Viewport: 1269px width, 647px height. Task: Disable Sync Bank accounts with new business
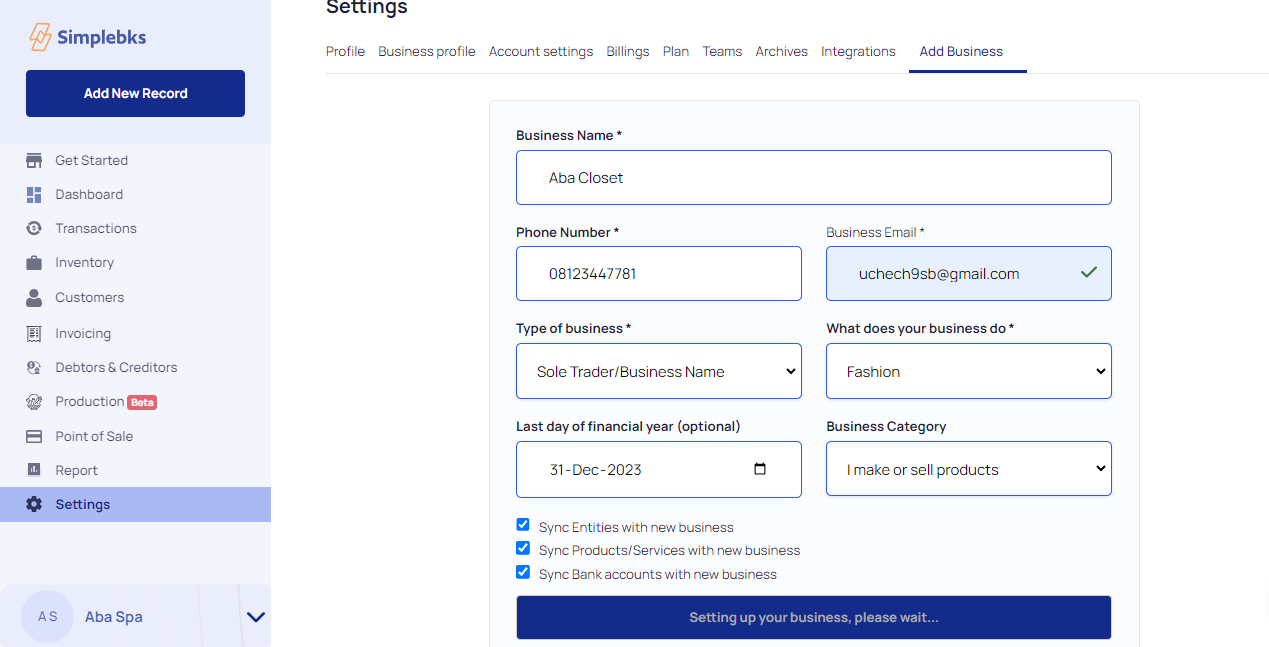(x=523, y=572)
